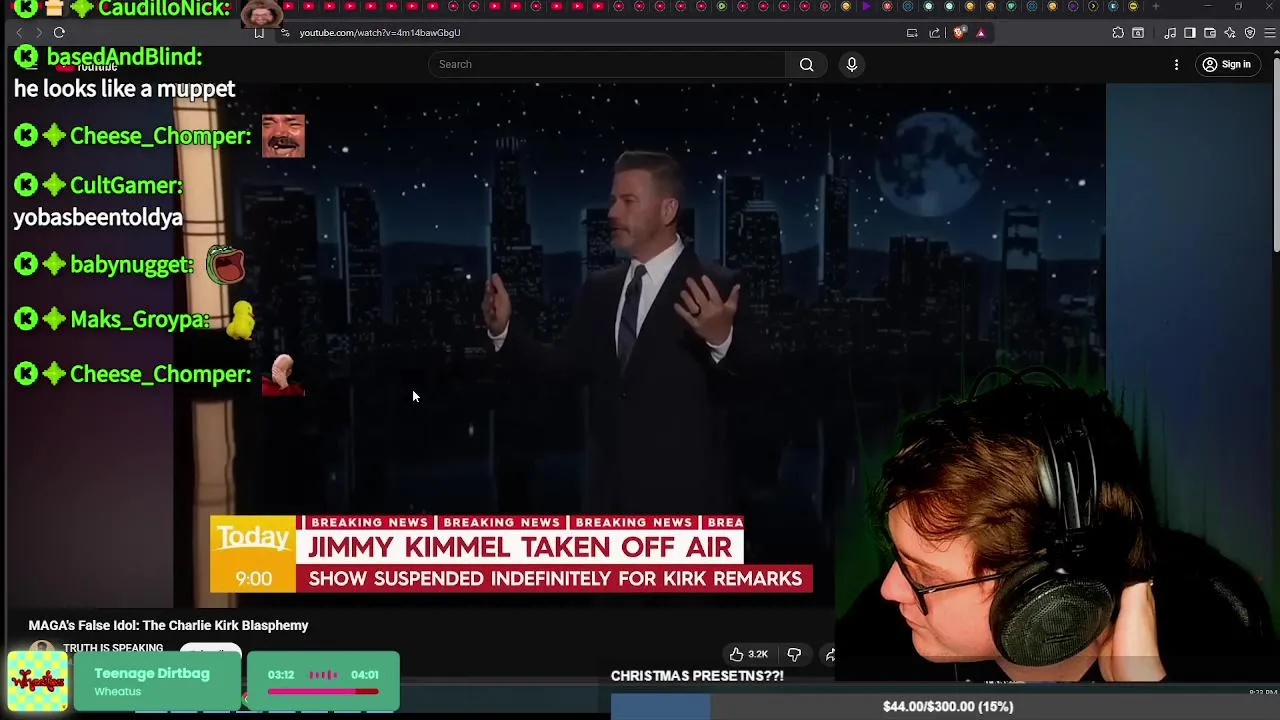Toggle the browser sidebar panel icon
Screen dimensions: 1280x720
coord(1190,33)
